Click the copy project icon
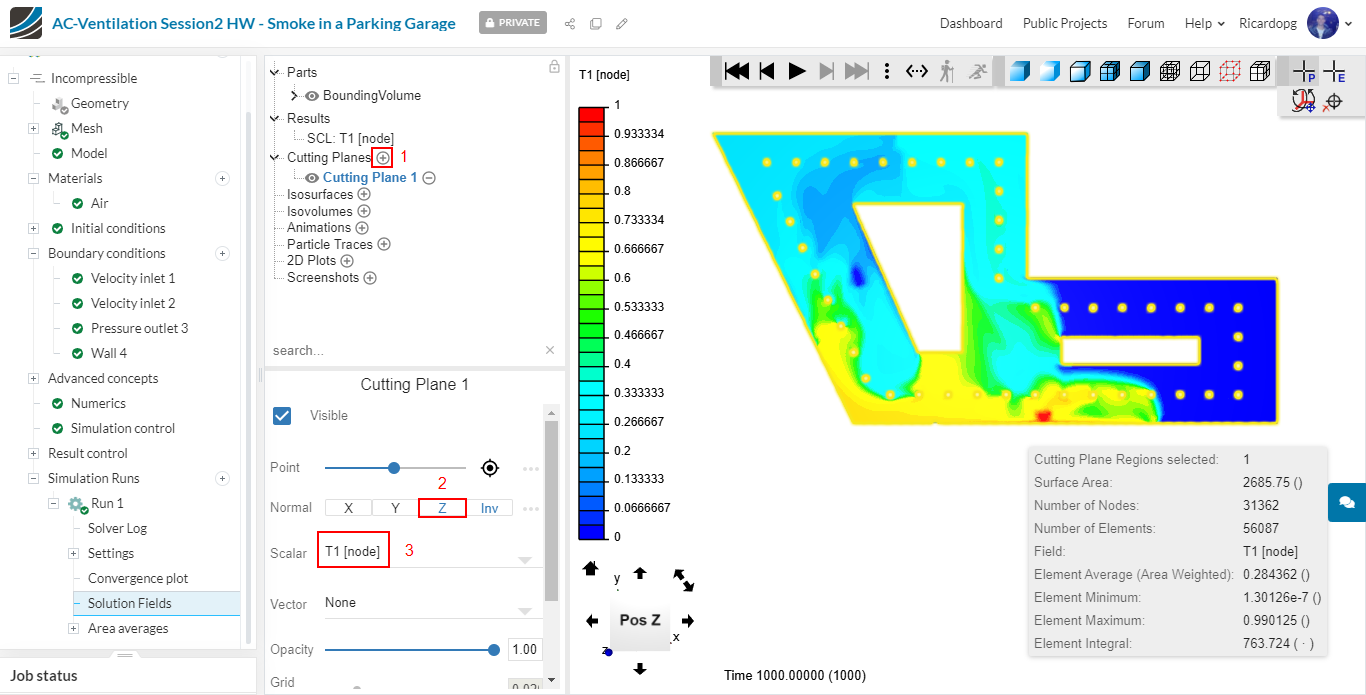Screen dimensions: 1366x695 click(x=596, y=23)
